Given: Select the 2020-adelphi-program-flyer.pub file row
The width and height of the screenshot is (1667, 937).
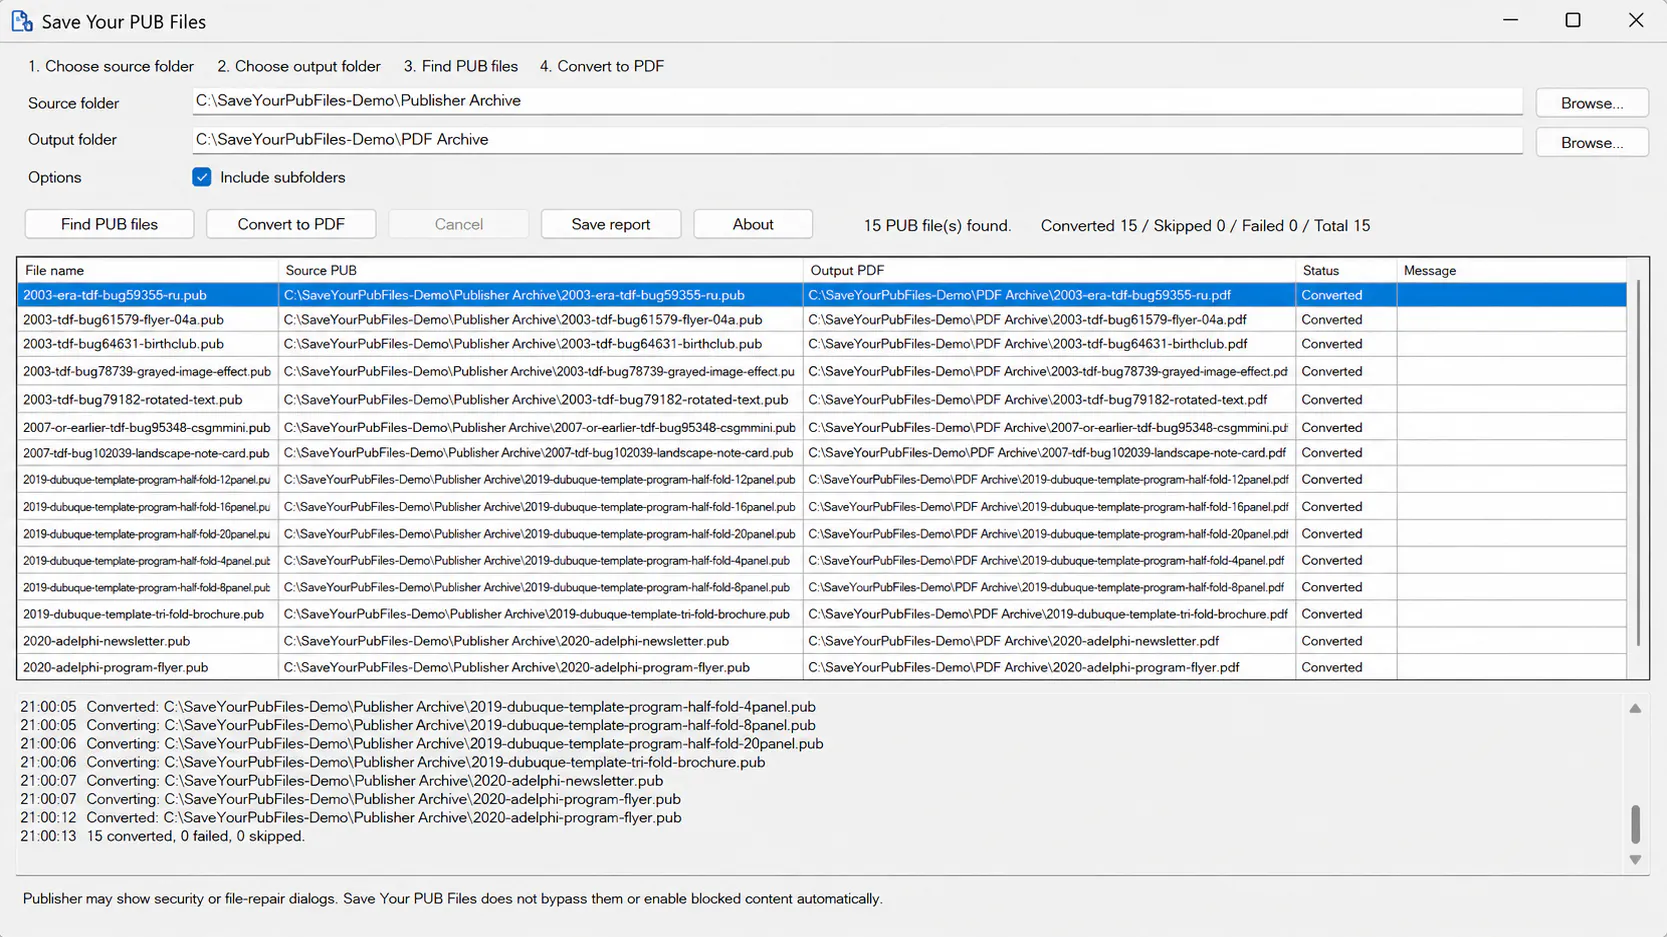Looking at the screenshot, I should (x=822, y=667).
